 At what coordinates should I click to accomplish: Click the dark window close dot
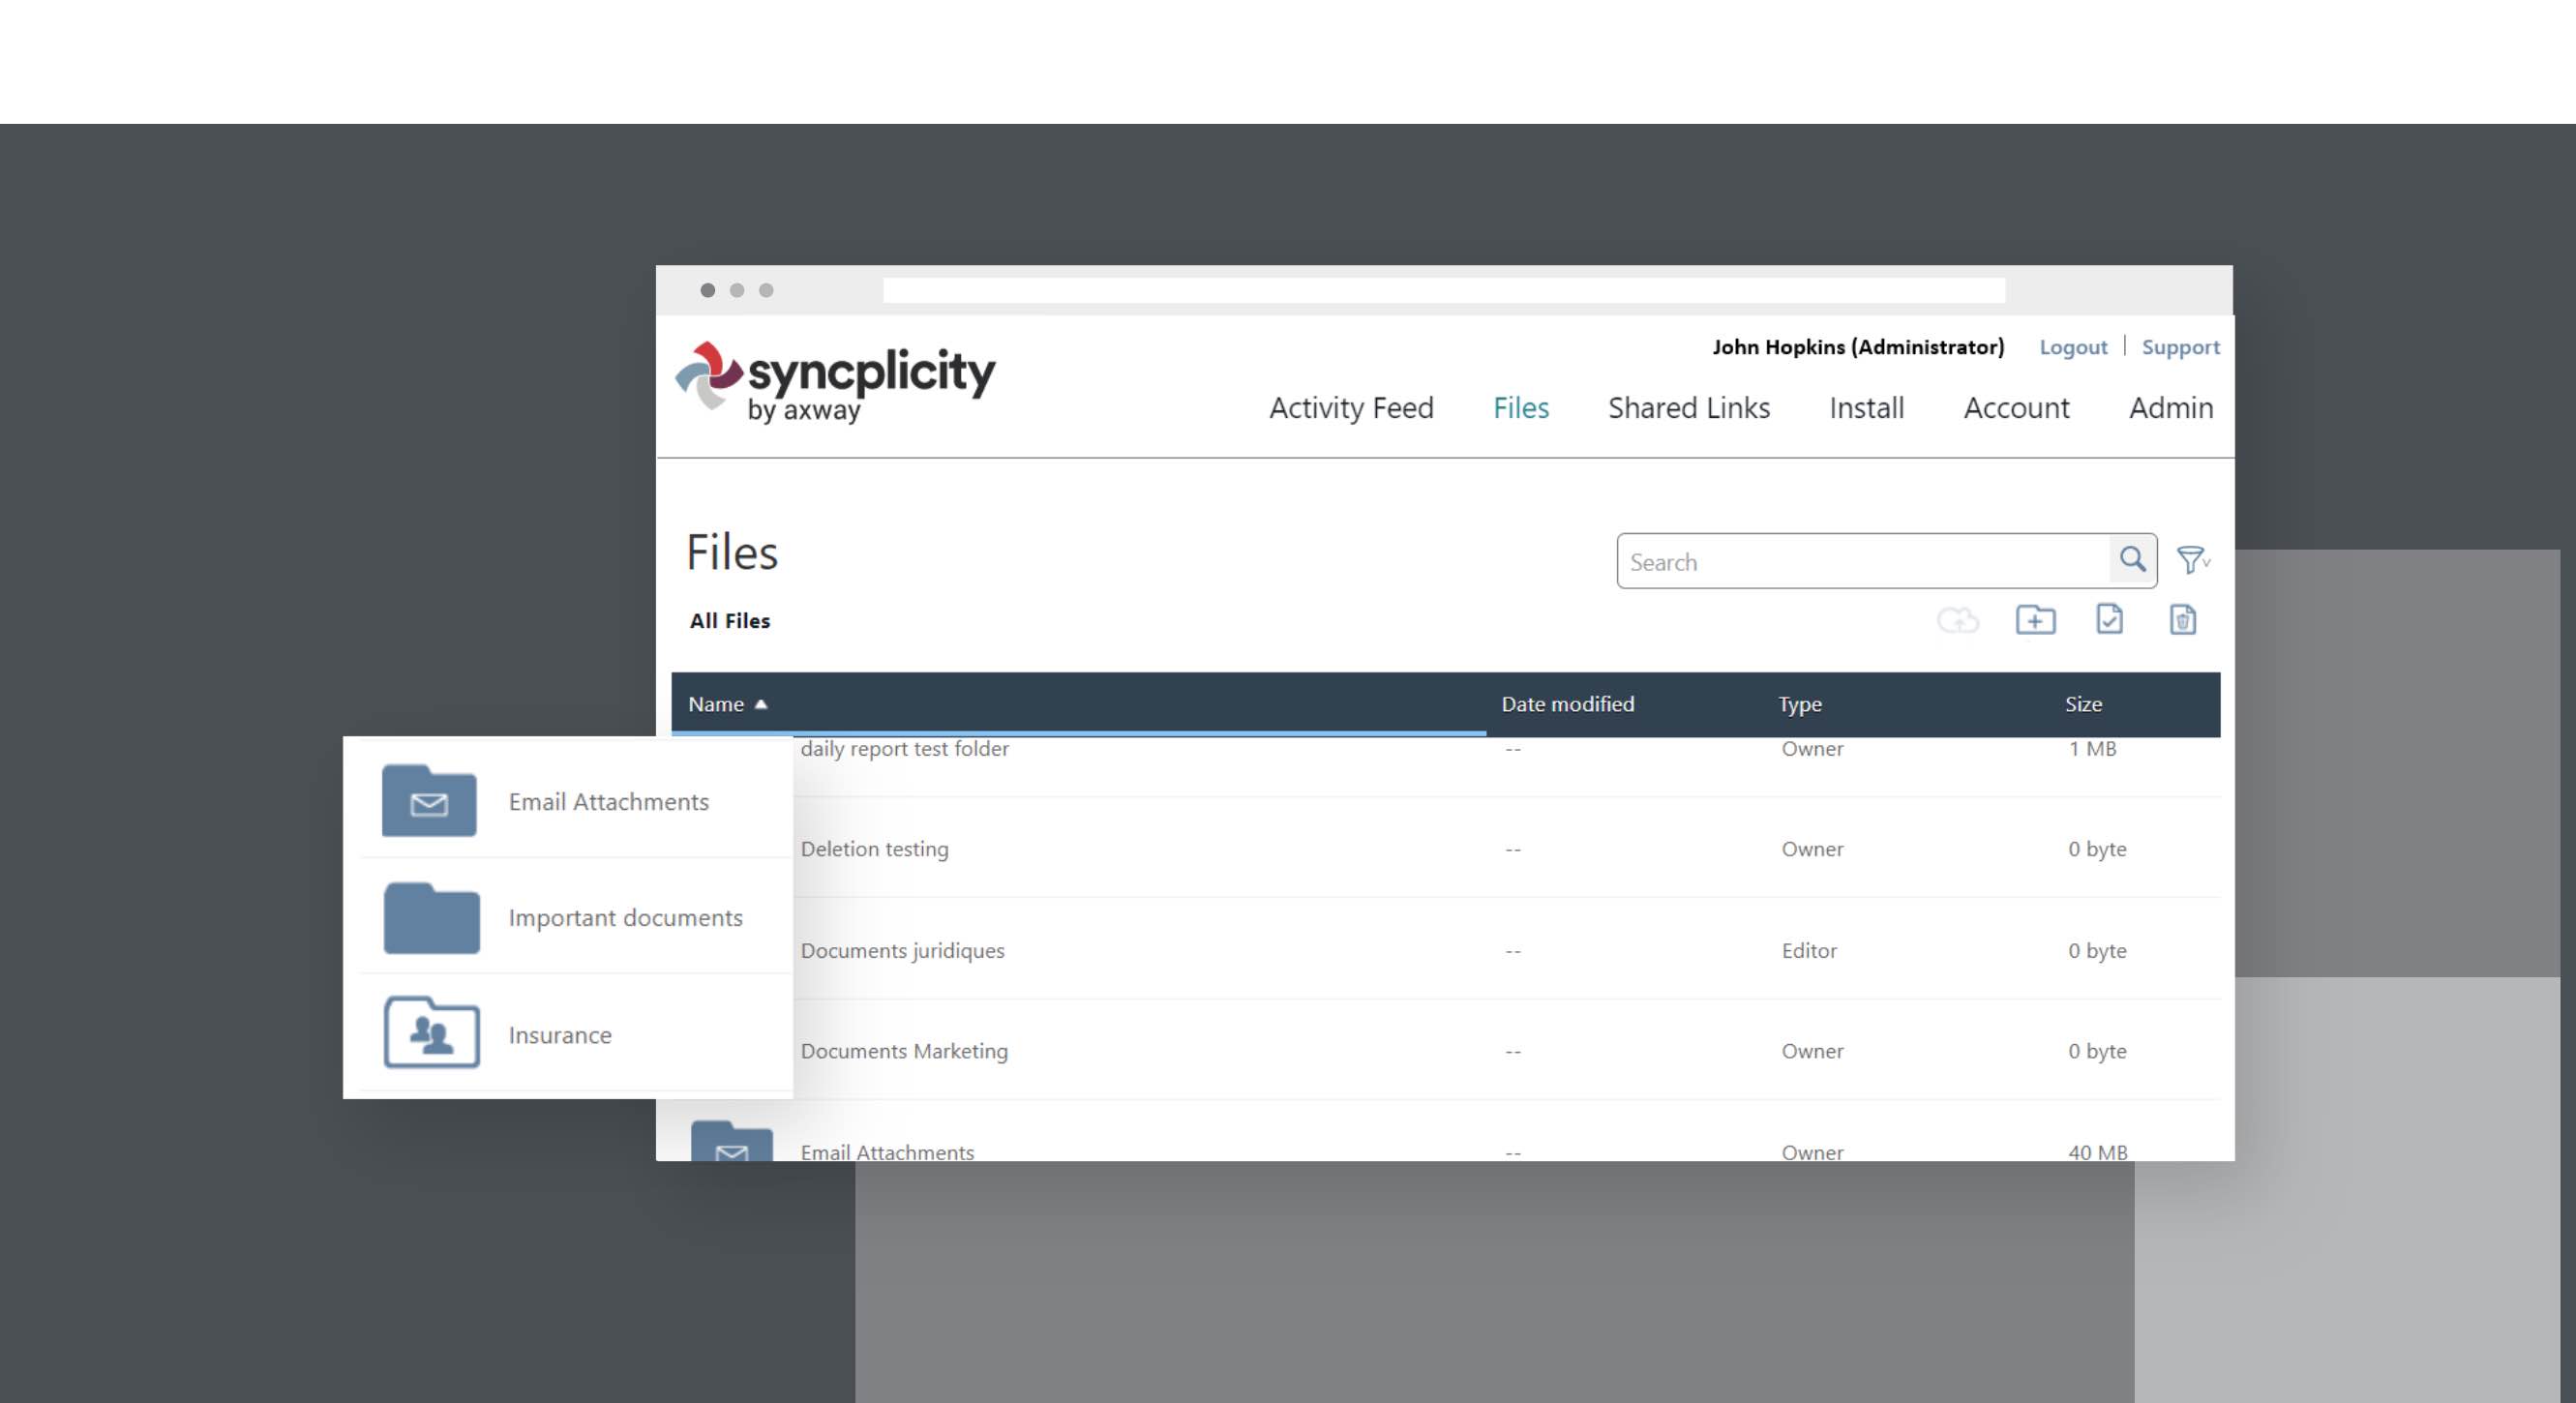[708, 290]
